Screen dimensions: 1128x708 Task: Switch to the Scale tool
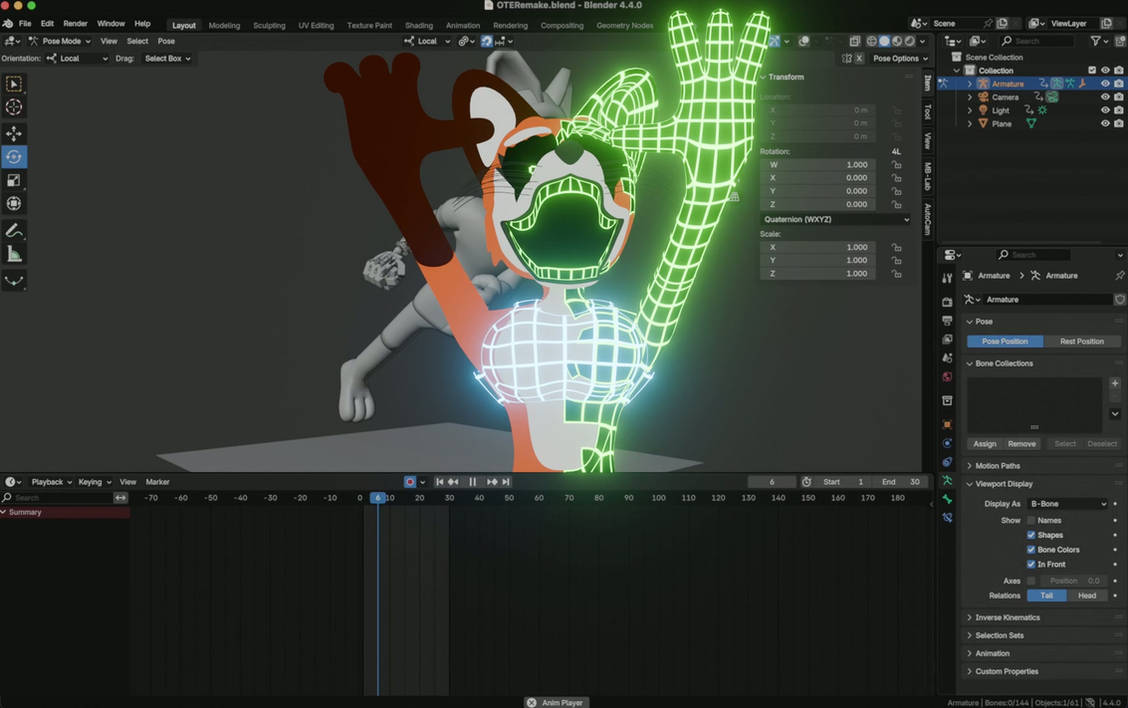click(x=14, y=181)
